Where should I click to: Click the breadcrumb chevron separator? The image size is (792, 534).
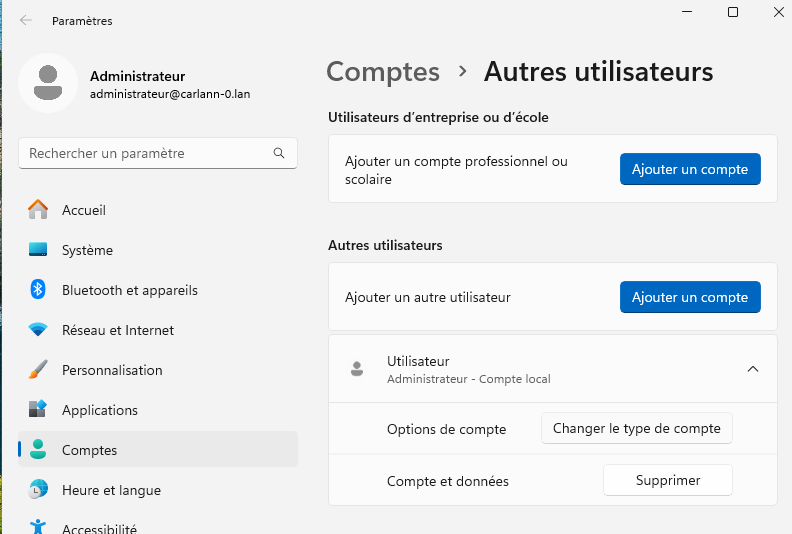pyautogui.click(x=462, y=72)
